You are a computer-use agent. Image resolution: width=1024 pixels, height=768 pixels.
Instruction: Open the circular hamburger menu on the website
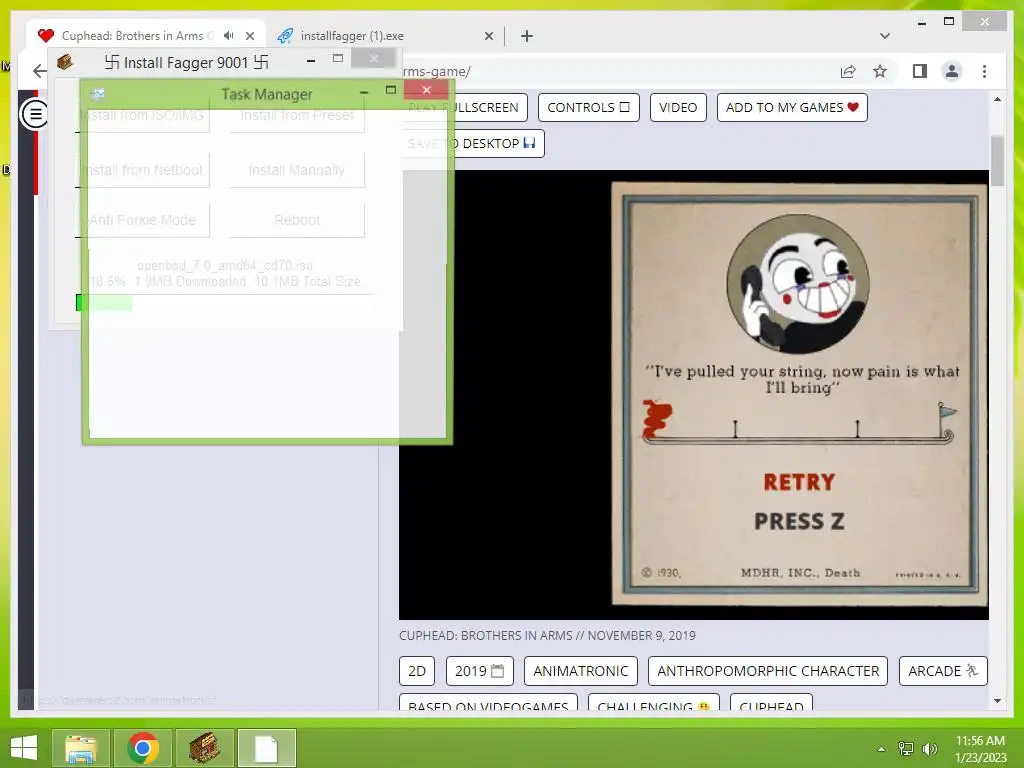[34, 114]
